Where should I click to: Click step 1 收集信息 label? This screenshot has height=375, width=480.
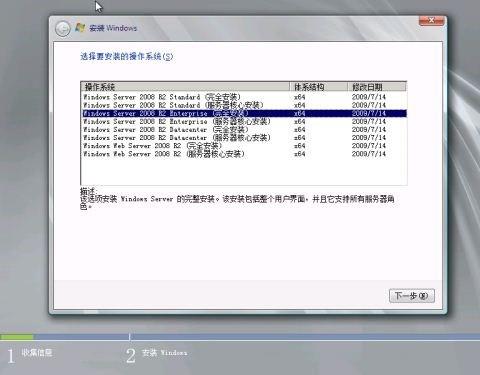tap(37, 353)
